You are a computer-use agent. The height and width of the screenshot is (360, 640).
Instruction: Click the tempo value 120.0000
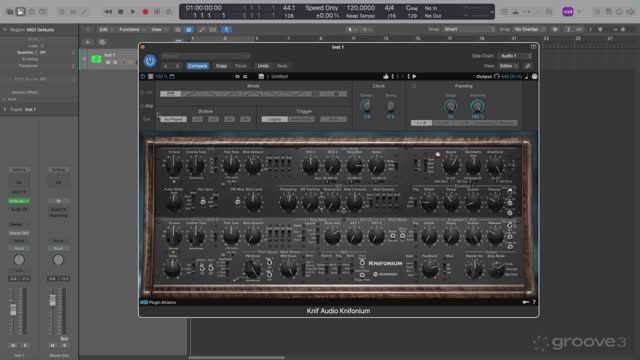pyautogui.click(x=360, y=8)
